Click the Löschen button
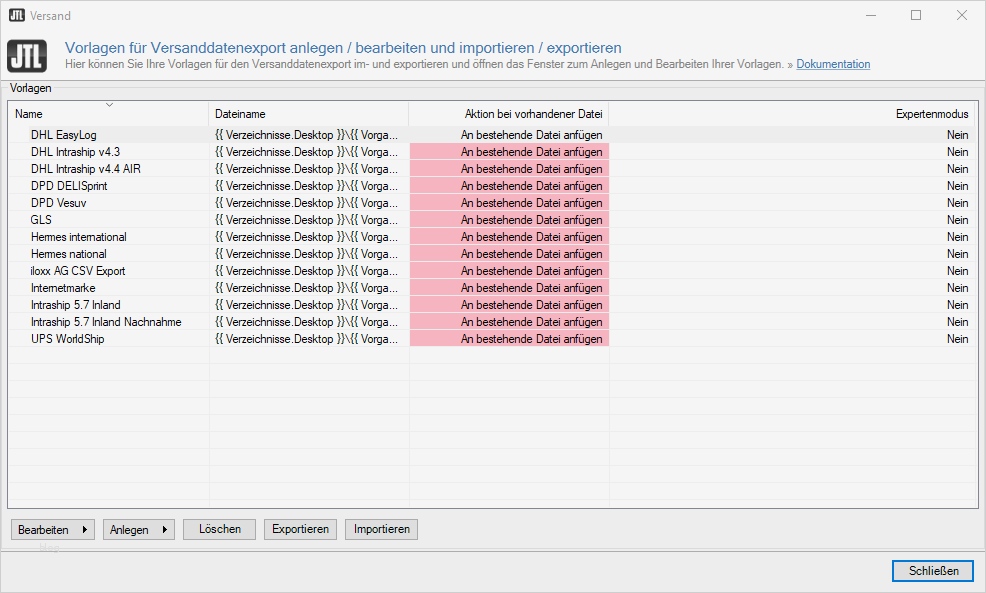 click(219, 529)
